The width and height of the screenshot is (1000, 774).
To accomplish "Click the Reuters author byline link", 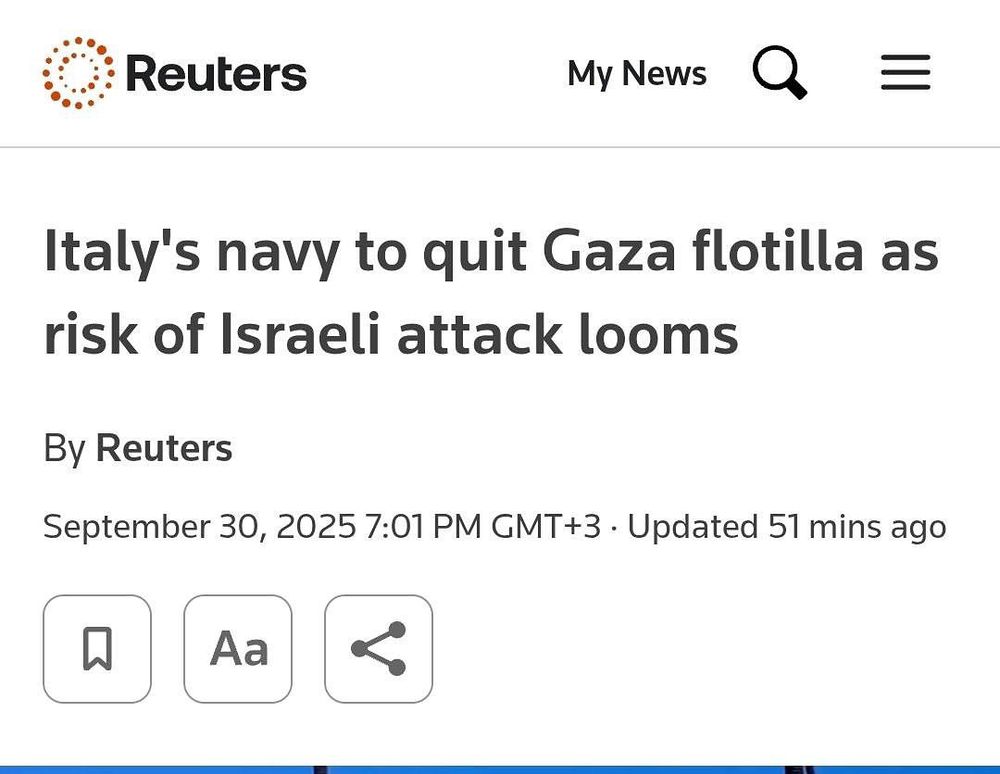I will (164, 448).
